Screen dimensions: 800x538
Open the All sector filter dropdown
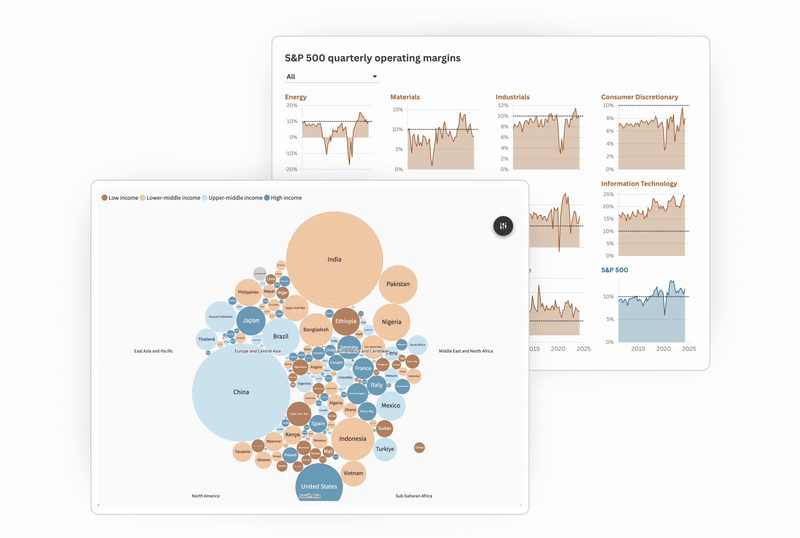coord(331,76)
